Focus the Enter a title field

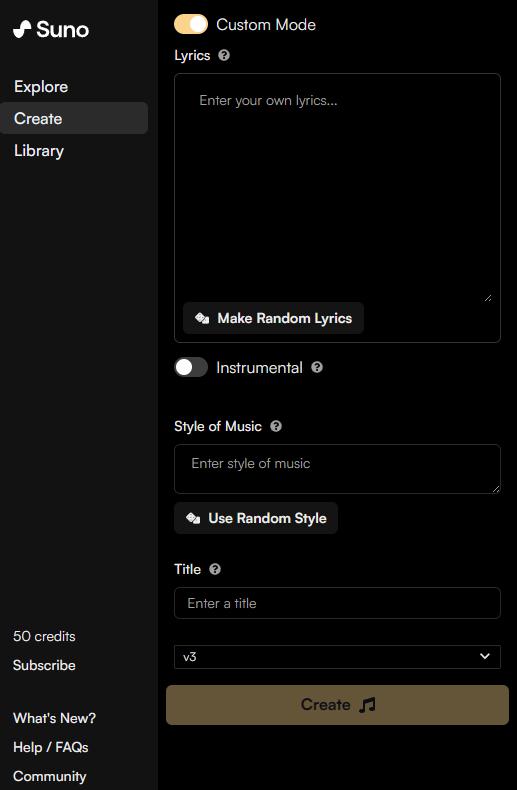click(x=337, y=603)
